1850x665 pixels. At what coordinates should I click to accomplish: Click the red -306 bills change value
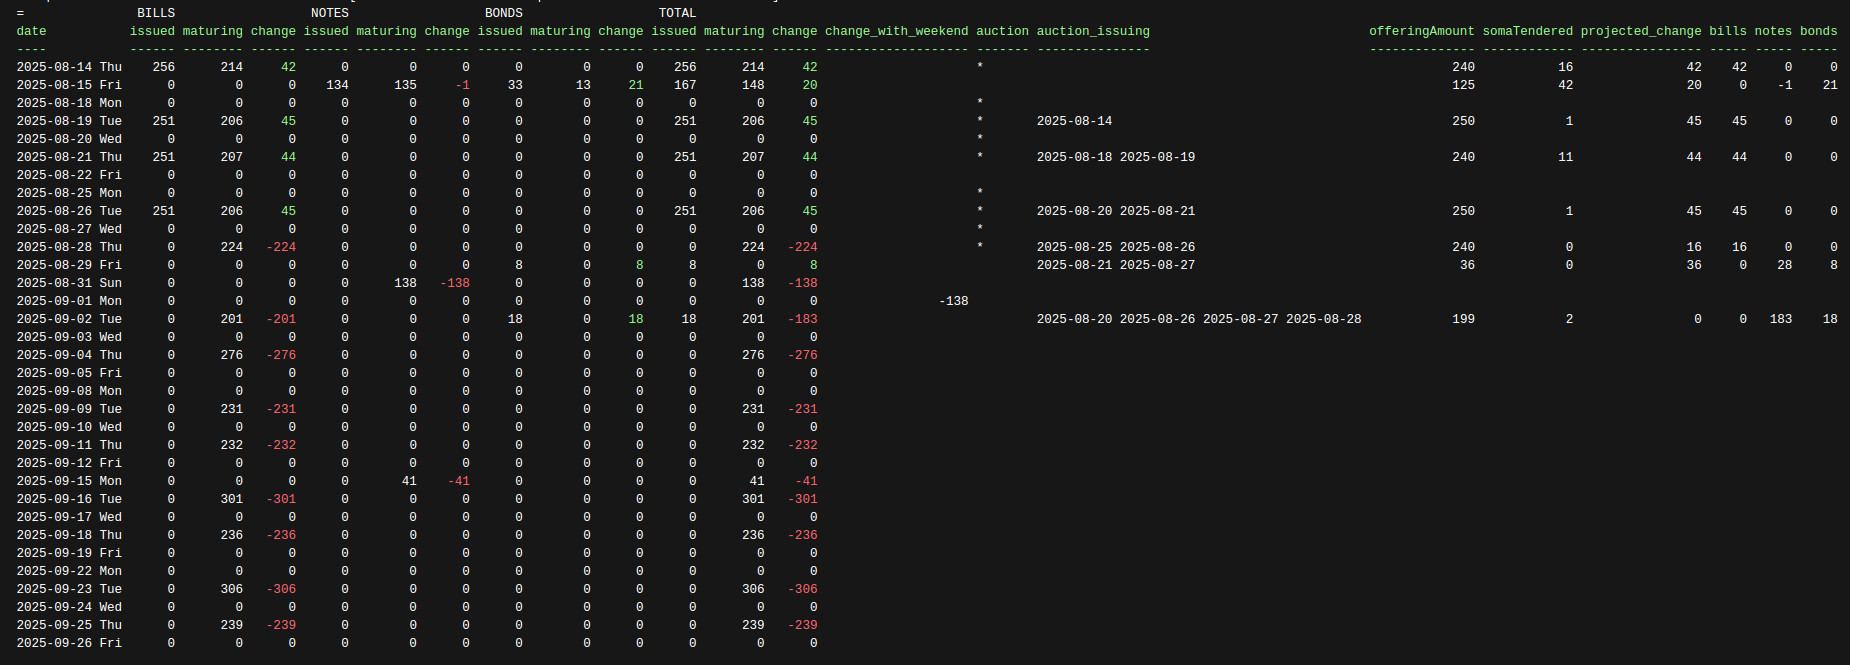pos(281,589)
